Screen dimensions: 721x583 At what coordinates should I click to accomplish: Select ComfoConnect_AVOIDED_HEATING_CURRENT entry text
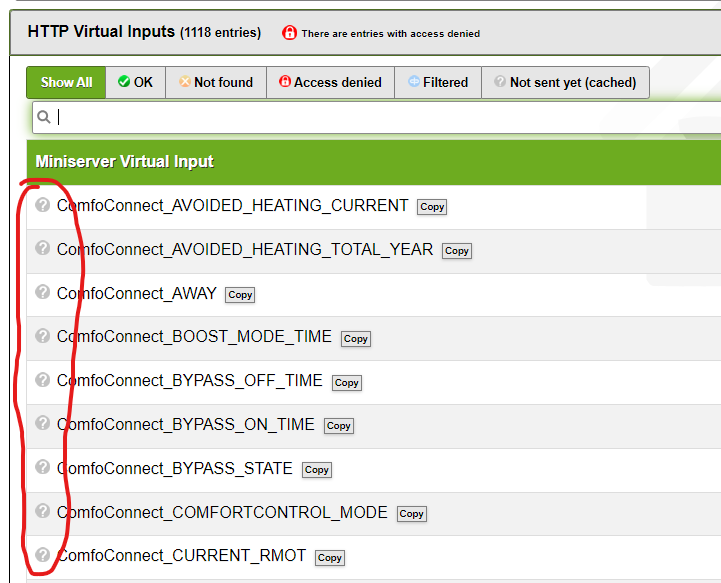coord(232,206)
